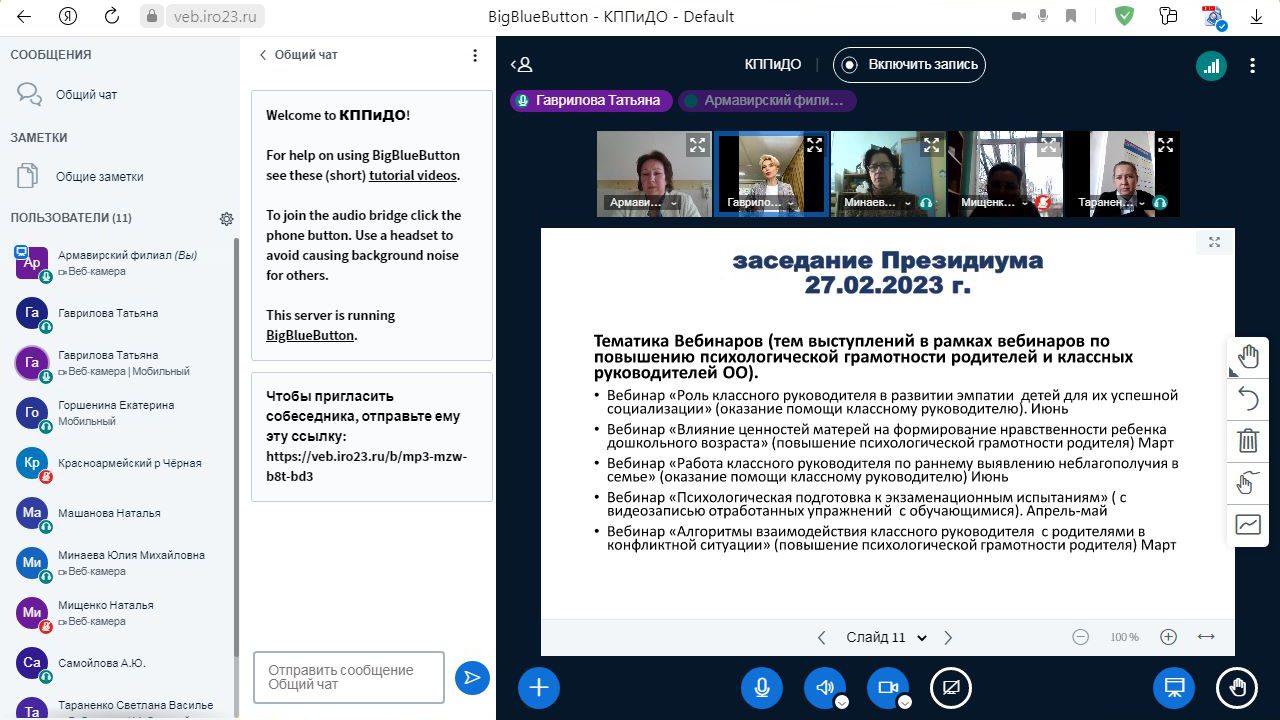The width and height of the screenshot is (1280, 720).
Task: Open the tutorial videos link
Action: (413, 175)
